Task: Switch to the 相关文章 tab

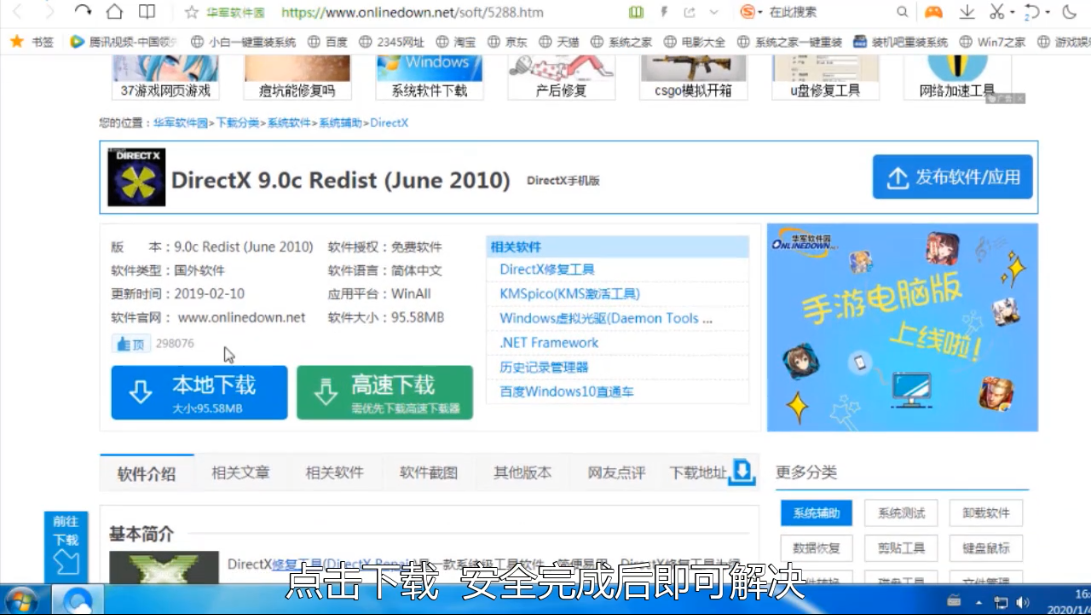Action: click(x=241, y=473)
